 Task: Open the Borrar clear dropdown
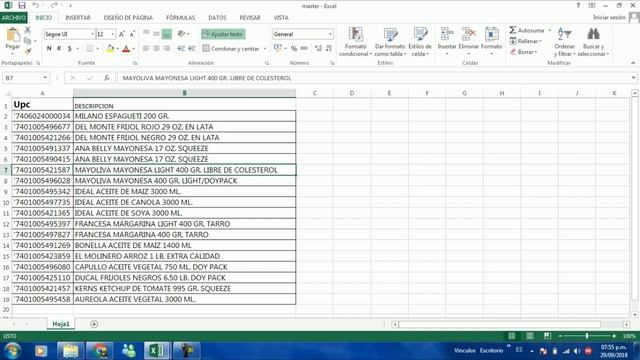[523, 52]
